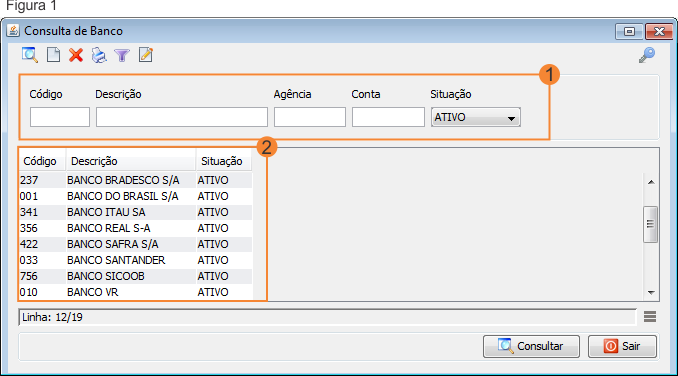
Task: Focus the Conta input field
Action: click(388, 117)
